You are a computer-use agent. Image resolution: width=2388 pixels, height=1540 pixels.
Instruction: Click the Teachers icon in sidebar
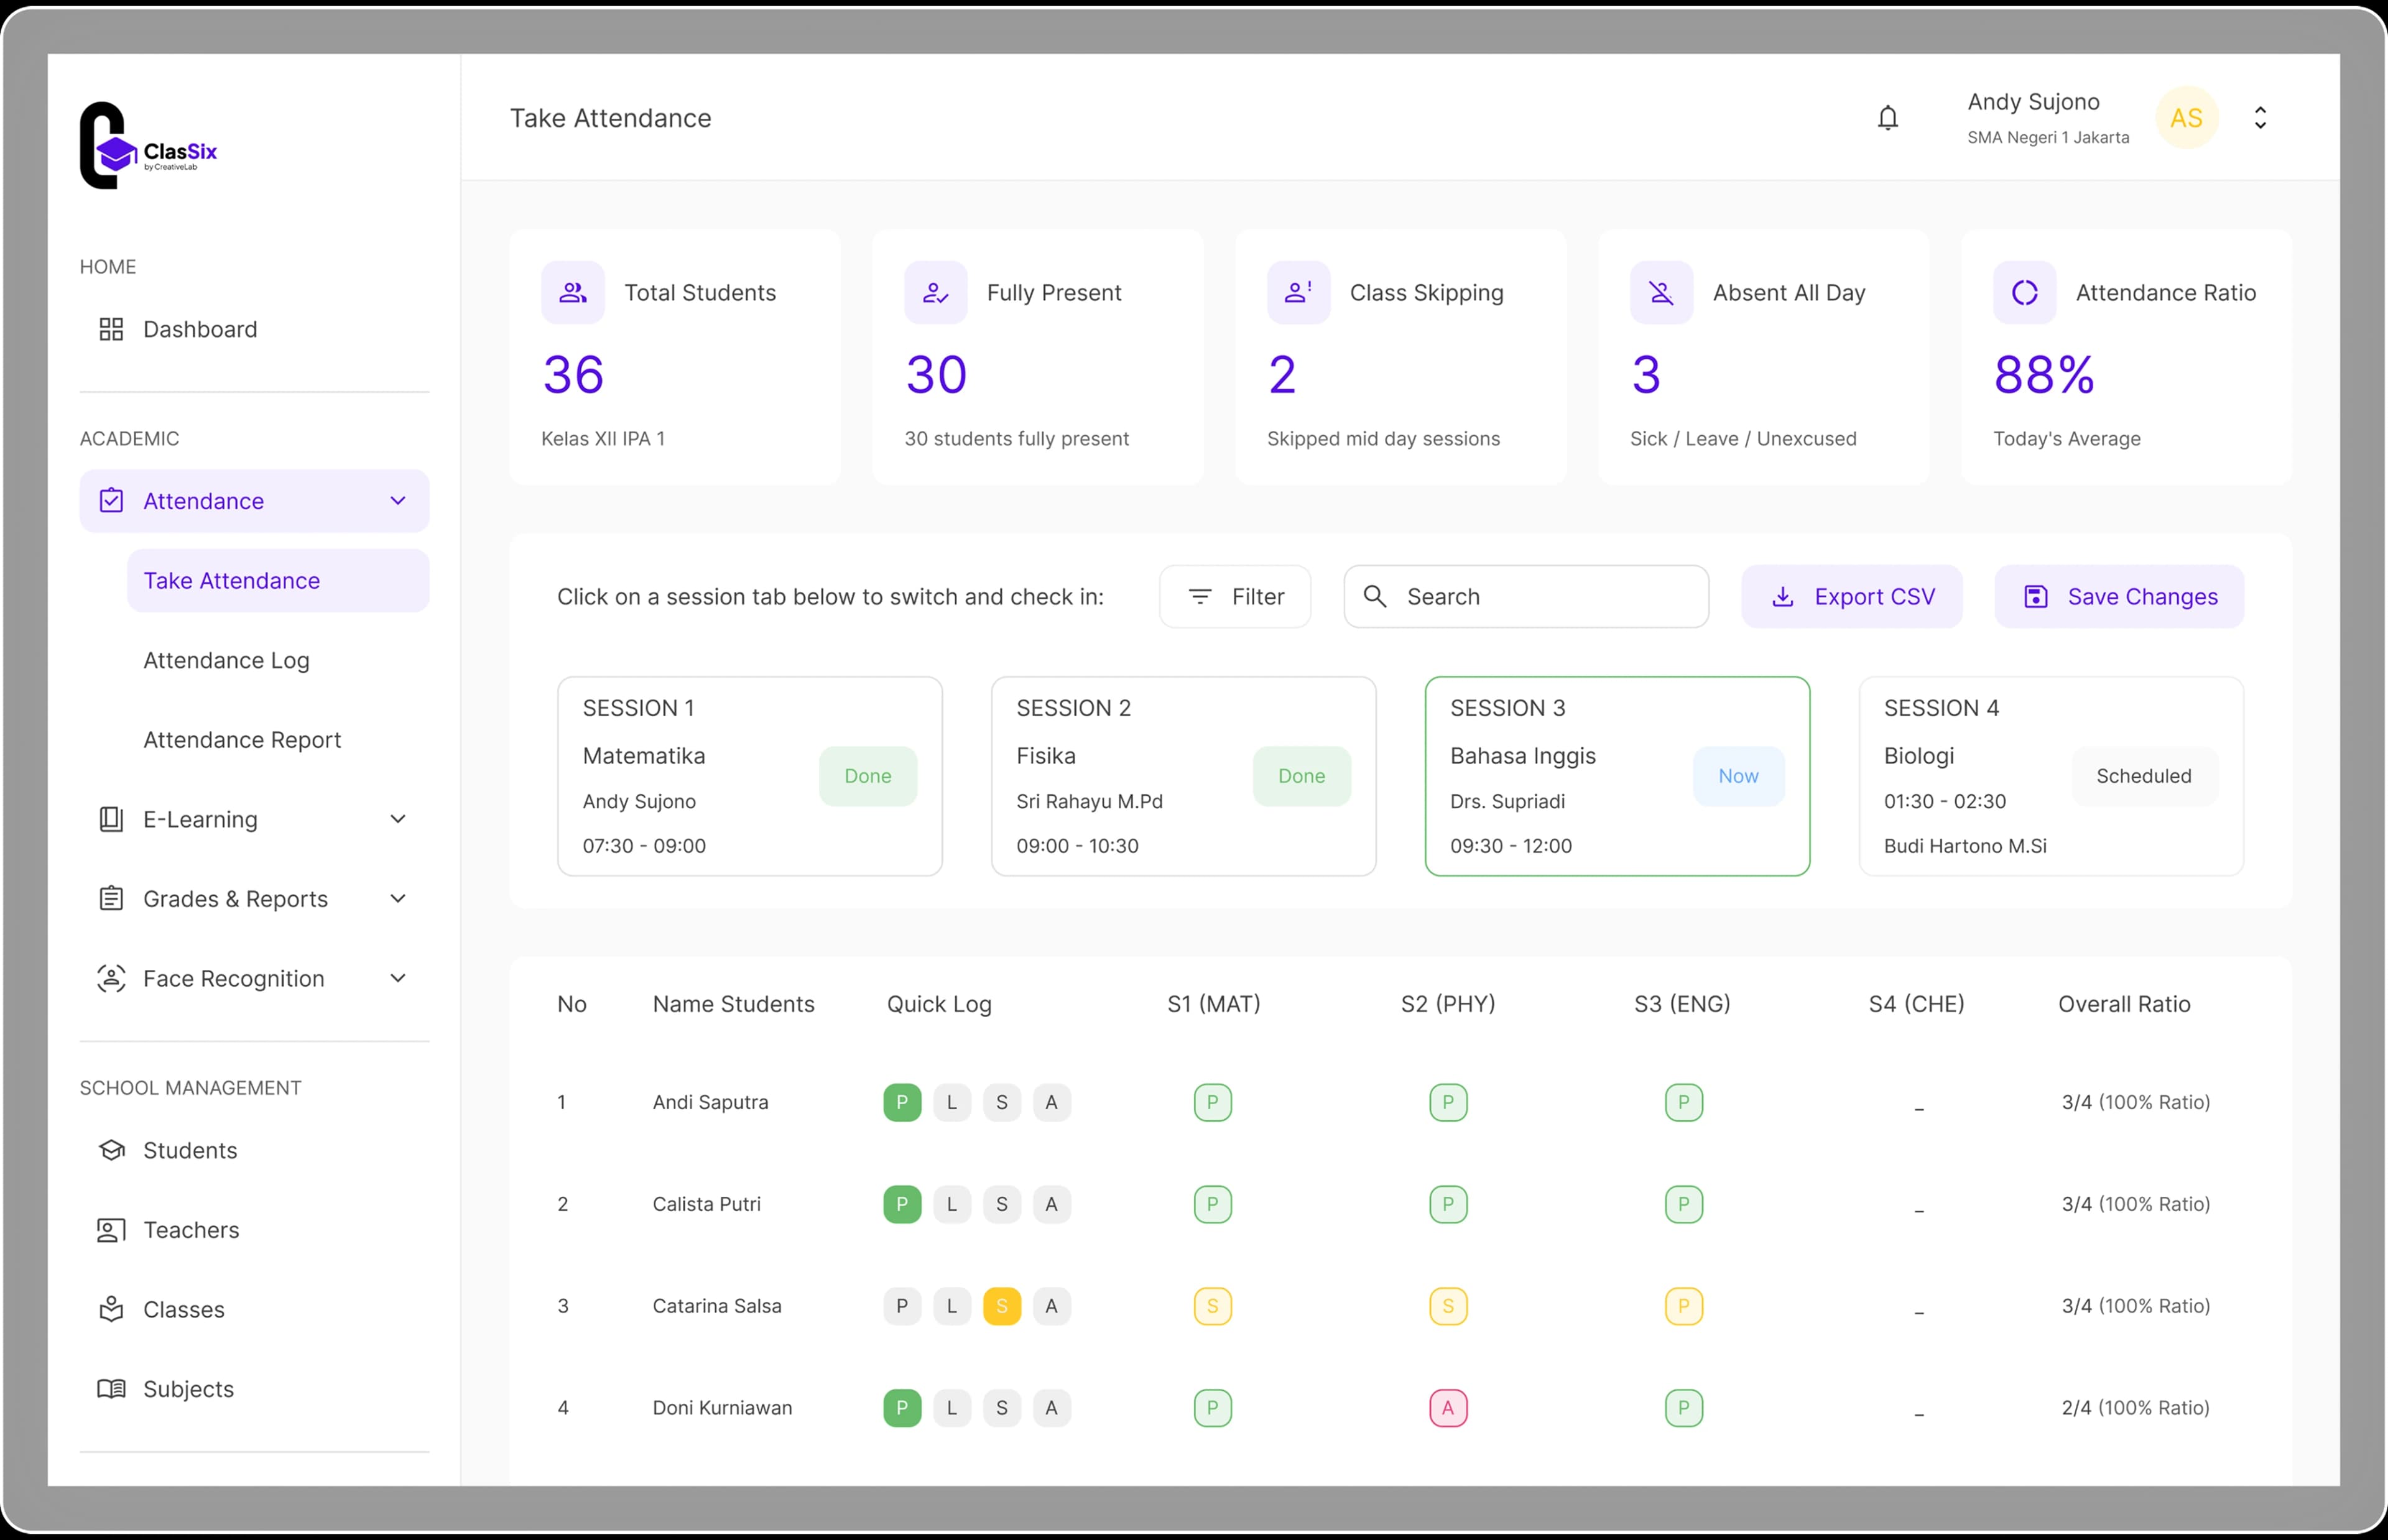click(x=111, y=1230)
